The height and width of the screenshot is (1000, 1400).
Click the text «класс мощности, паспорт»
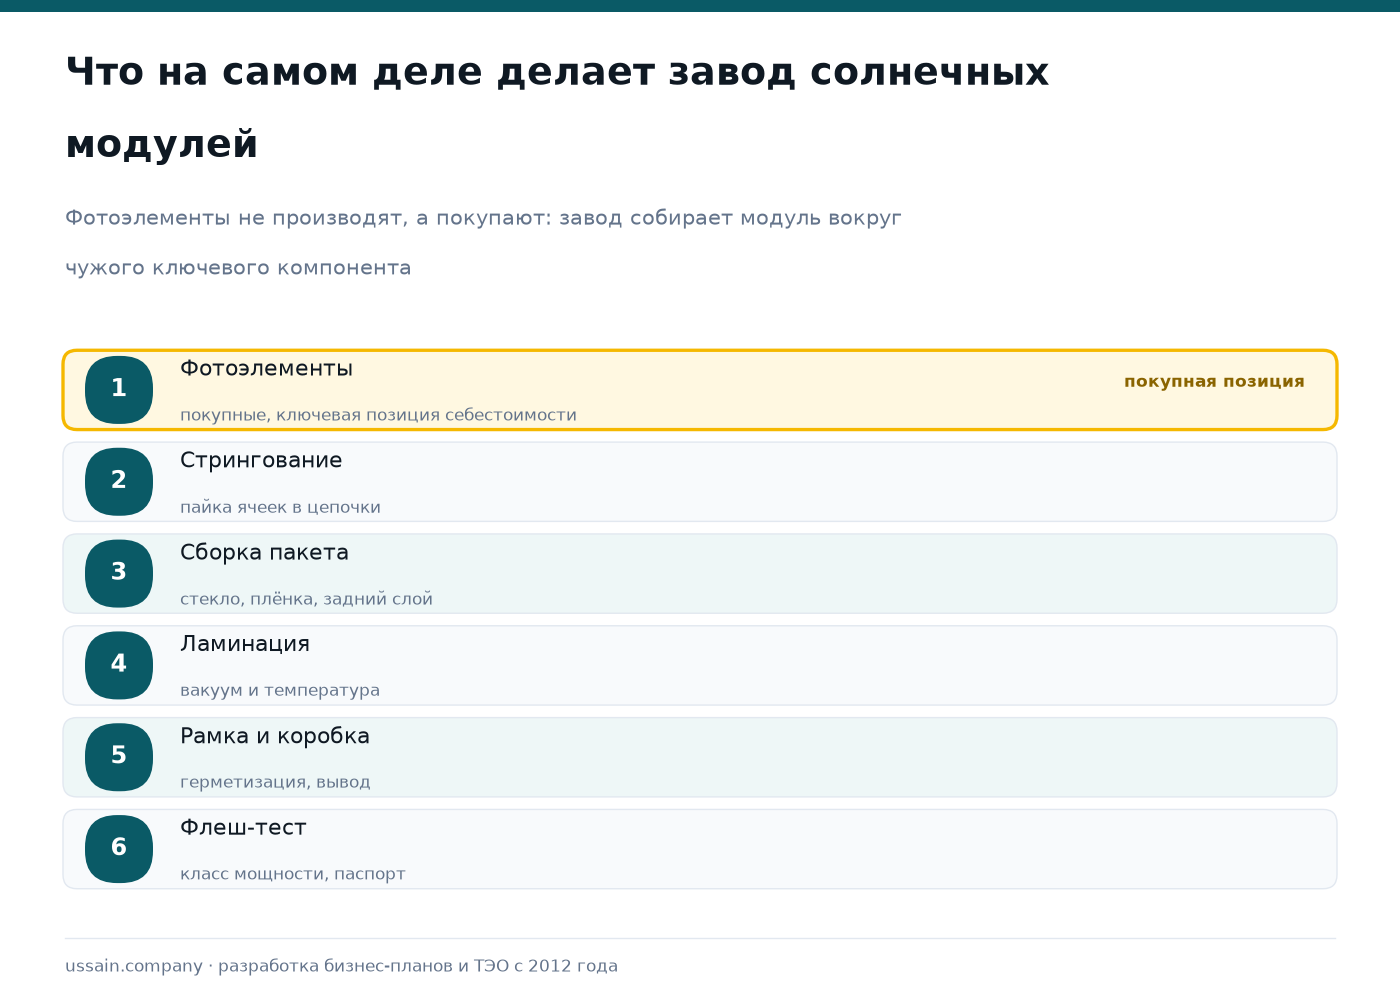click(x=292, y=874)
